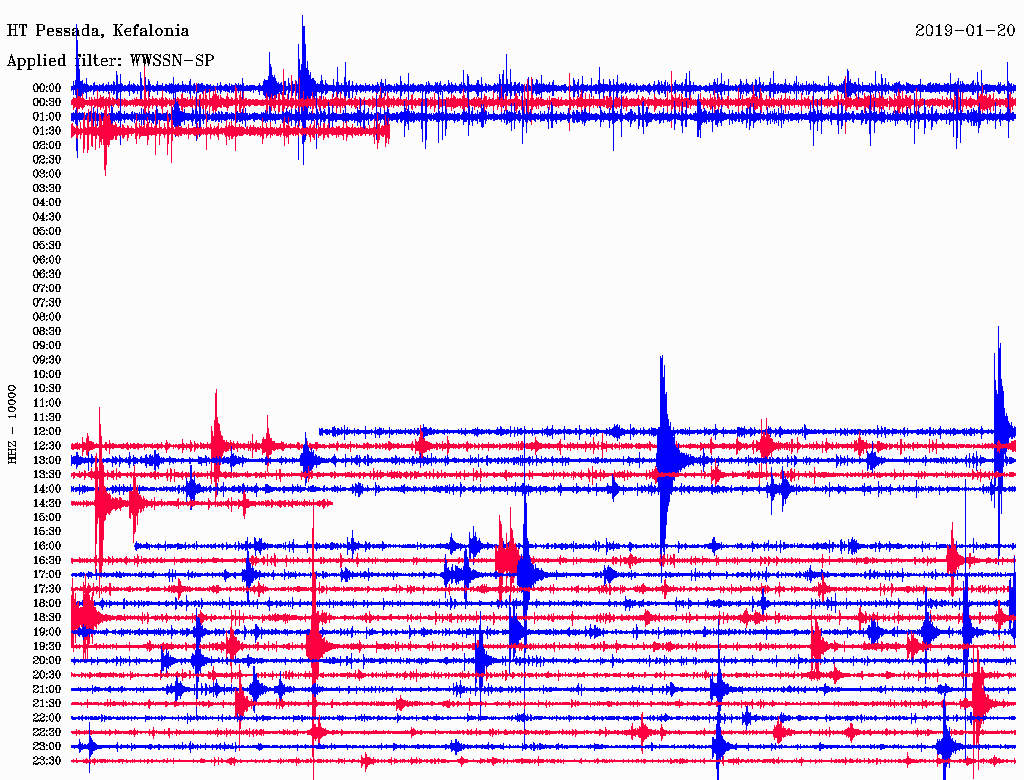This screenshot has height=780, width=1024.
Task: Select the 21:30 time label
Action: [x=47, y=704]
